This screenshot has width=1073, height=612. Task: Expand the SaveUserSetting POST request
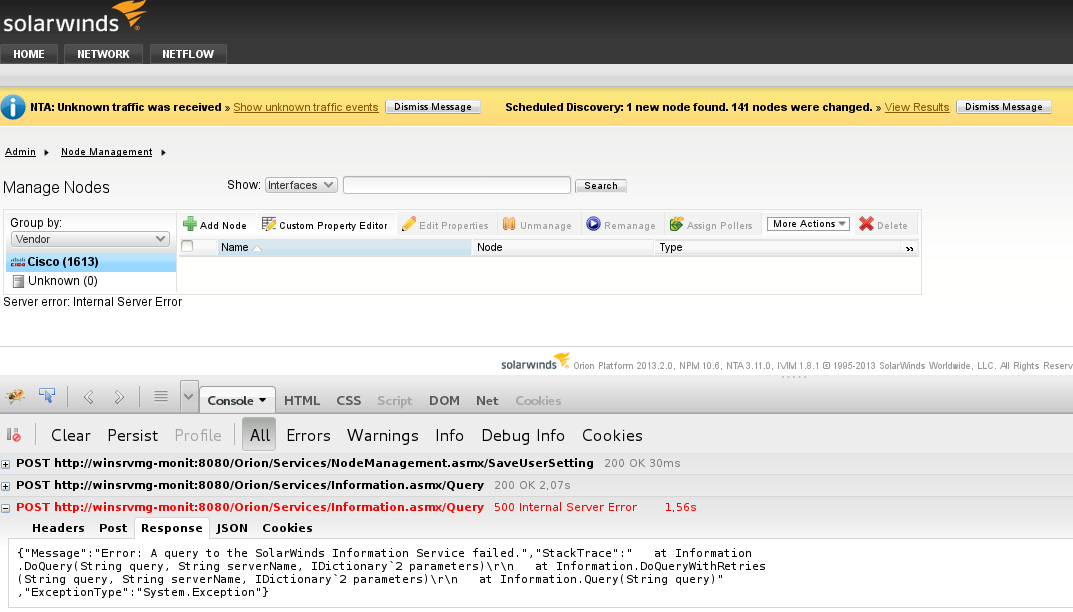coord(5,464)
